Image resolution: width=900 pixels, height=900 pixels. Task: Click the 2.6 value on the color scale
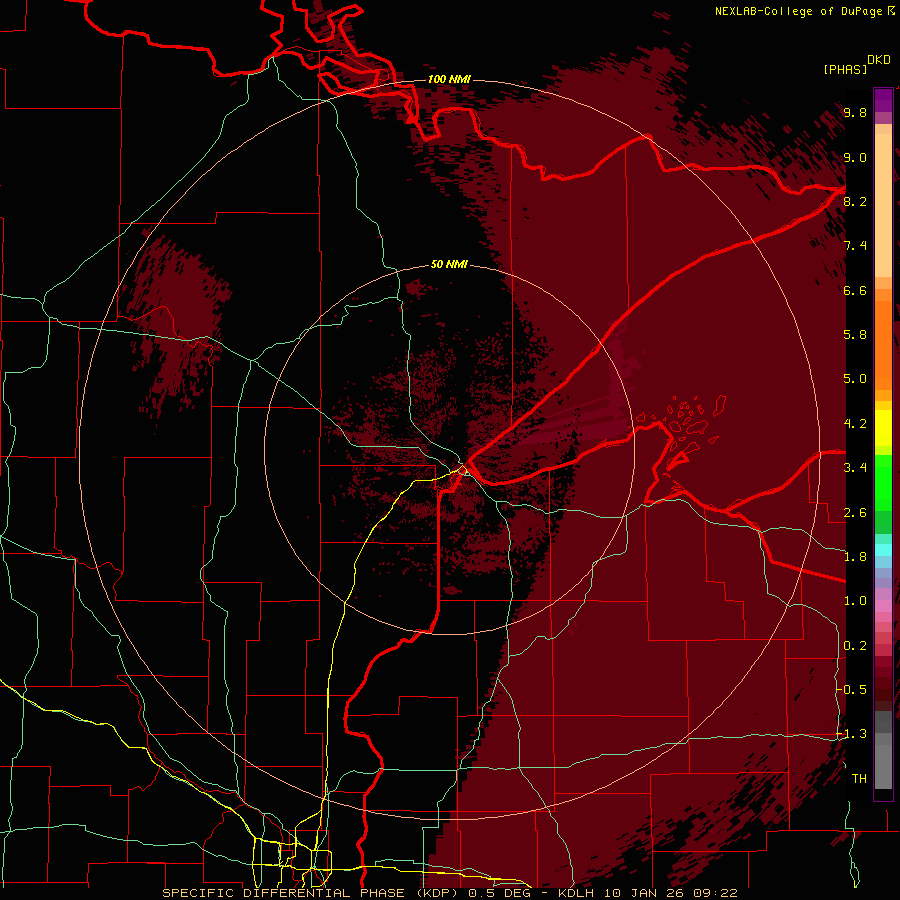(855, 513)
